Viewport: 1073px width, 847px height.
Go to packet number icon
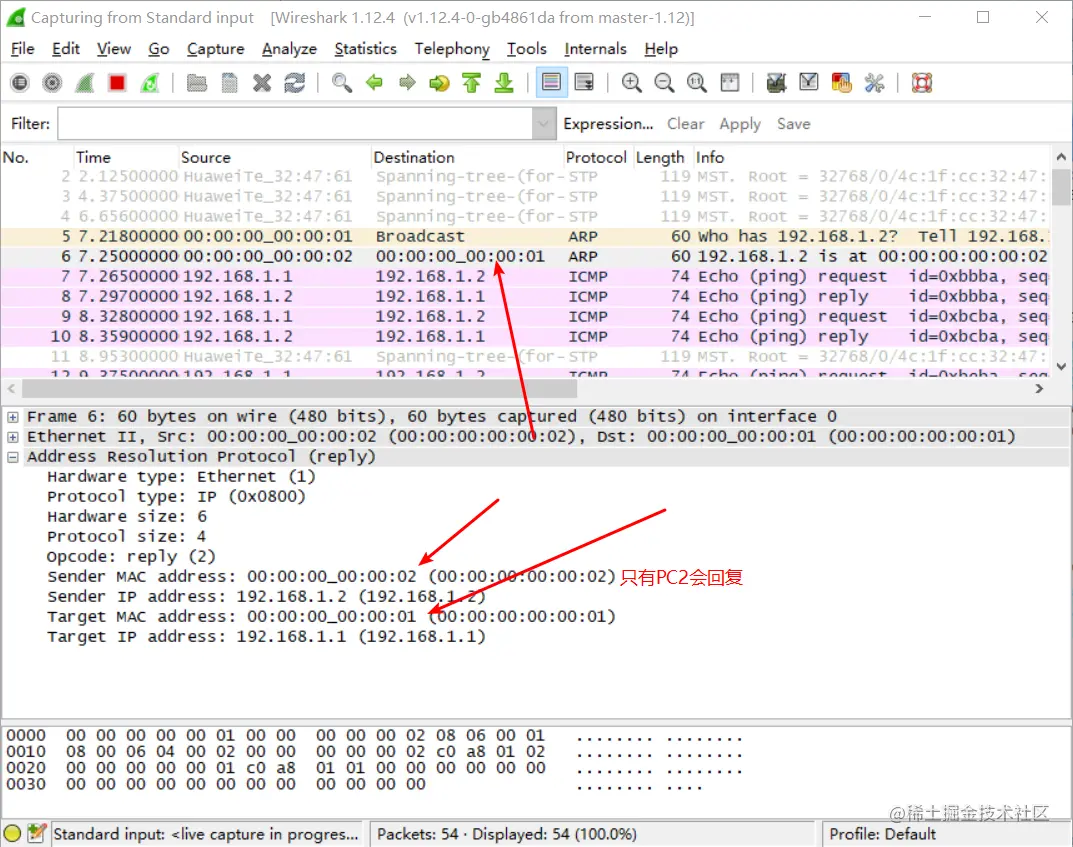tap(439, 83)
